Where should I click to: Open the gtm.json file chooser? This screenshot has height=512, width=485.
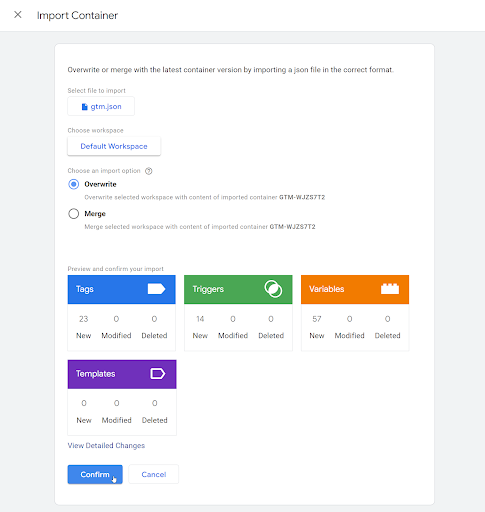(x=101, y=106)
